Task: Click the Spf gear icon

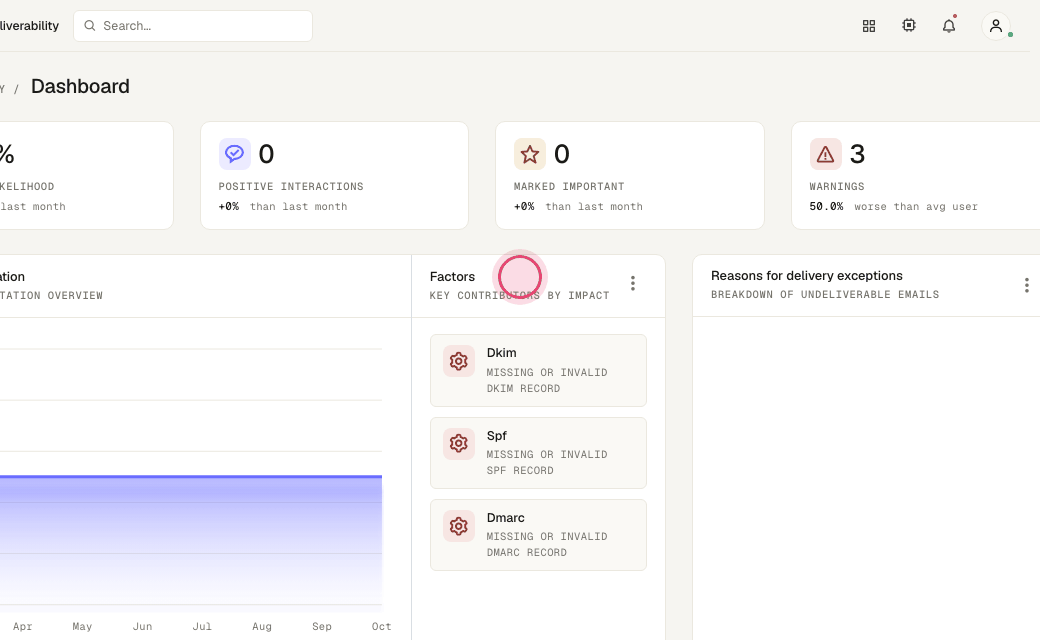Action: (458, 444)
